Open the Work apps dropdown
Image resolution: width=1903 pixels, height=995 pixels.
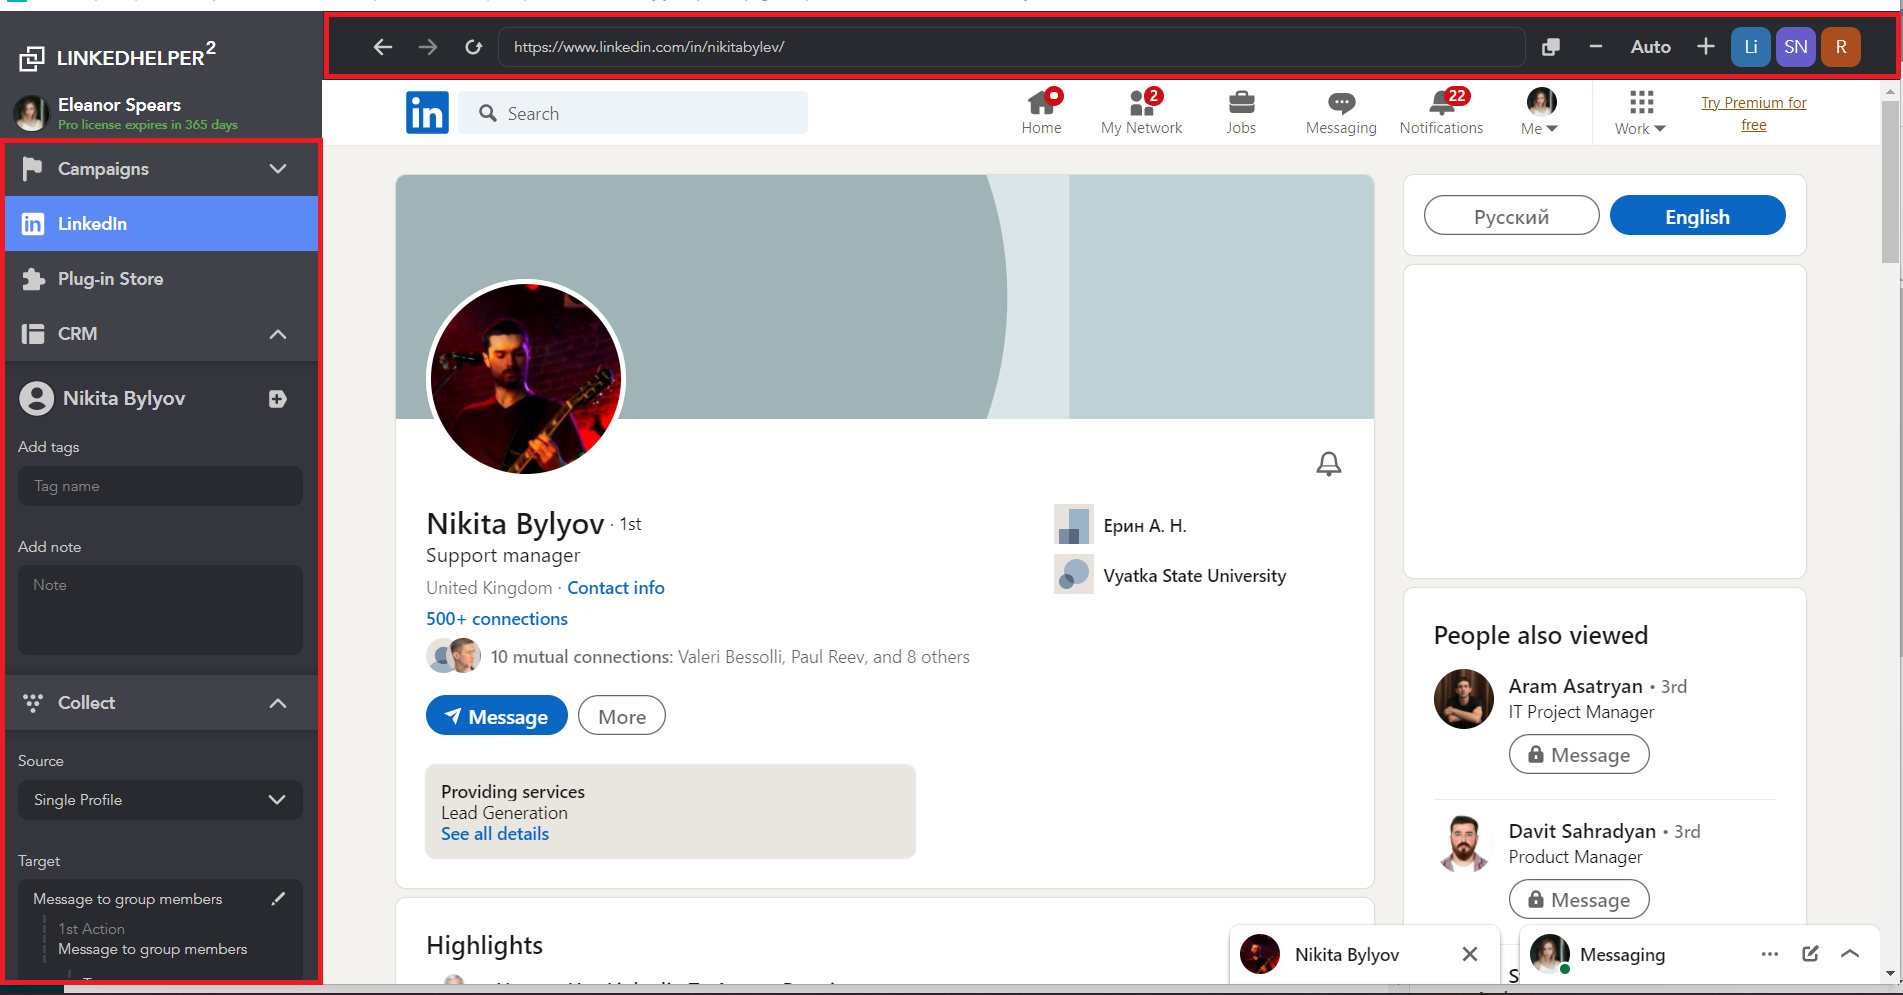click(1640, 112)
